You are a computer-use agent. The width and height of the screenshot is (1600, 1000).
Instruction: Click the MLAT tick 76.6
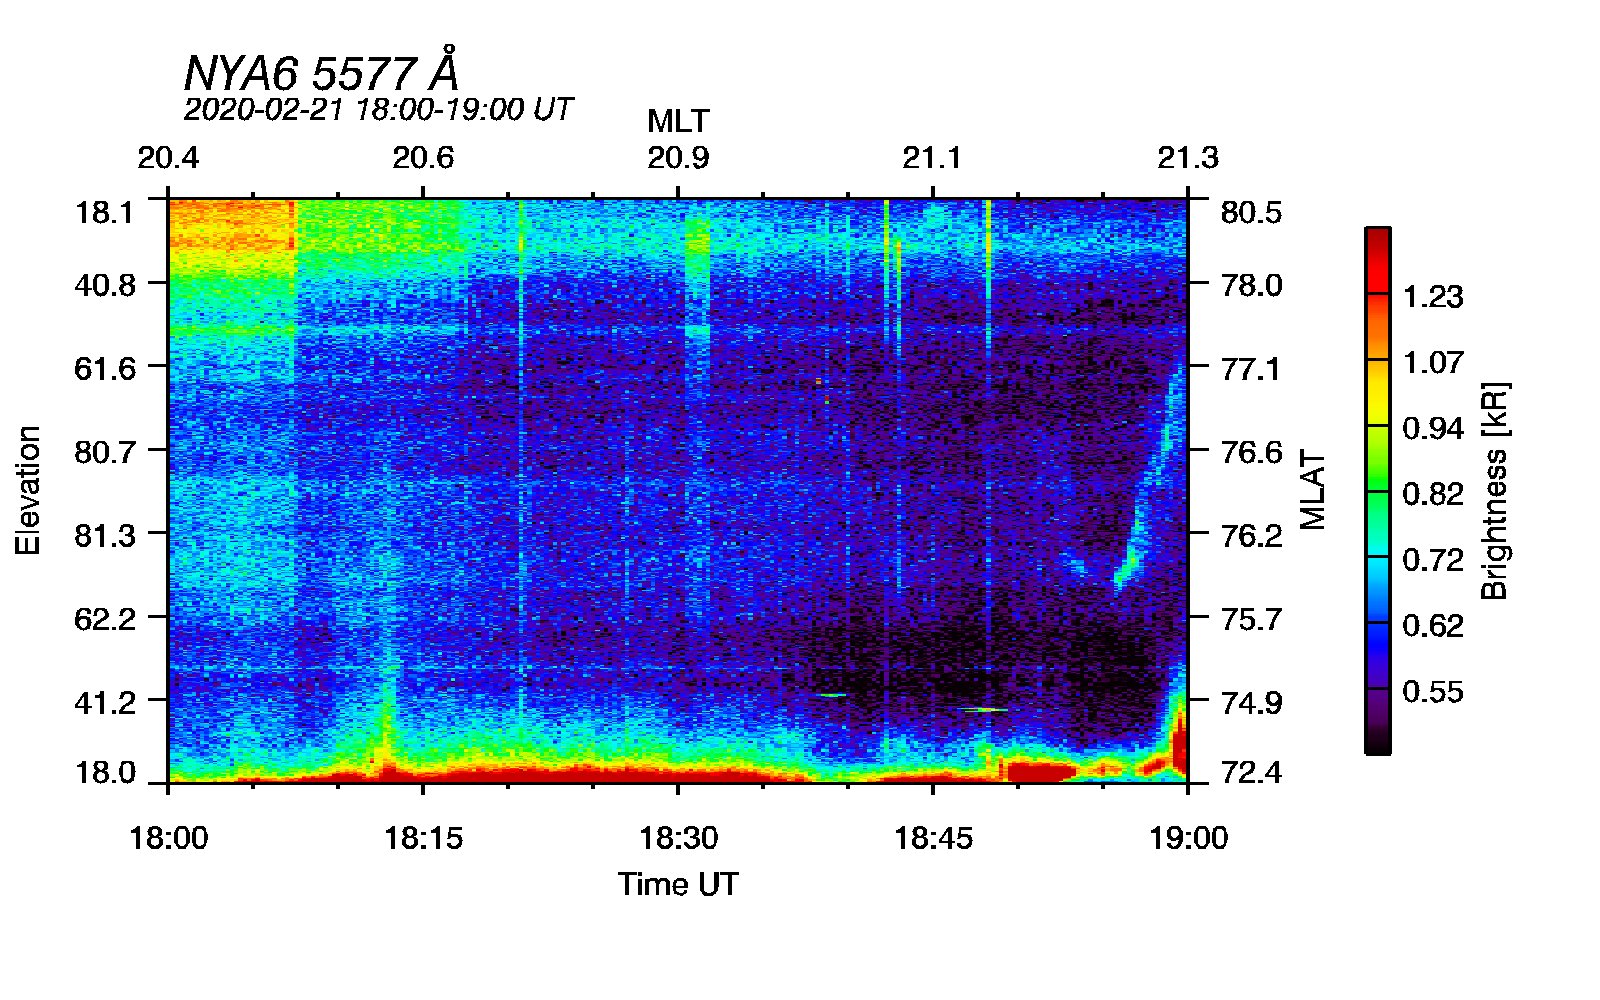(1252, 452)
